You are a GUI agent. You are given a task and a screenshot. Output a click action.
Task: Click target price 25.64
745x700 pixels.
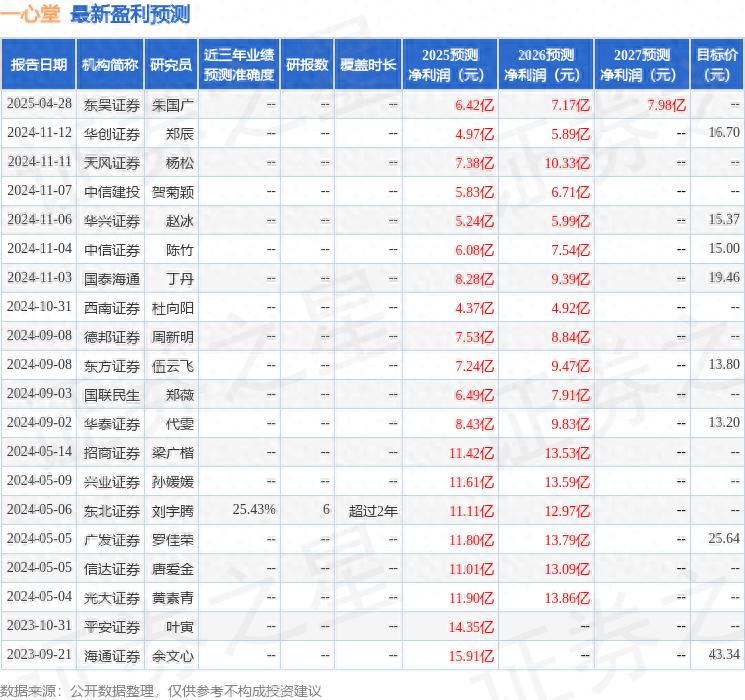pyautogui.click(x=724, y=538)
